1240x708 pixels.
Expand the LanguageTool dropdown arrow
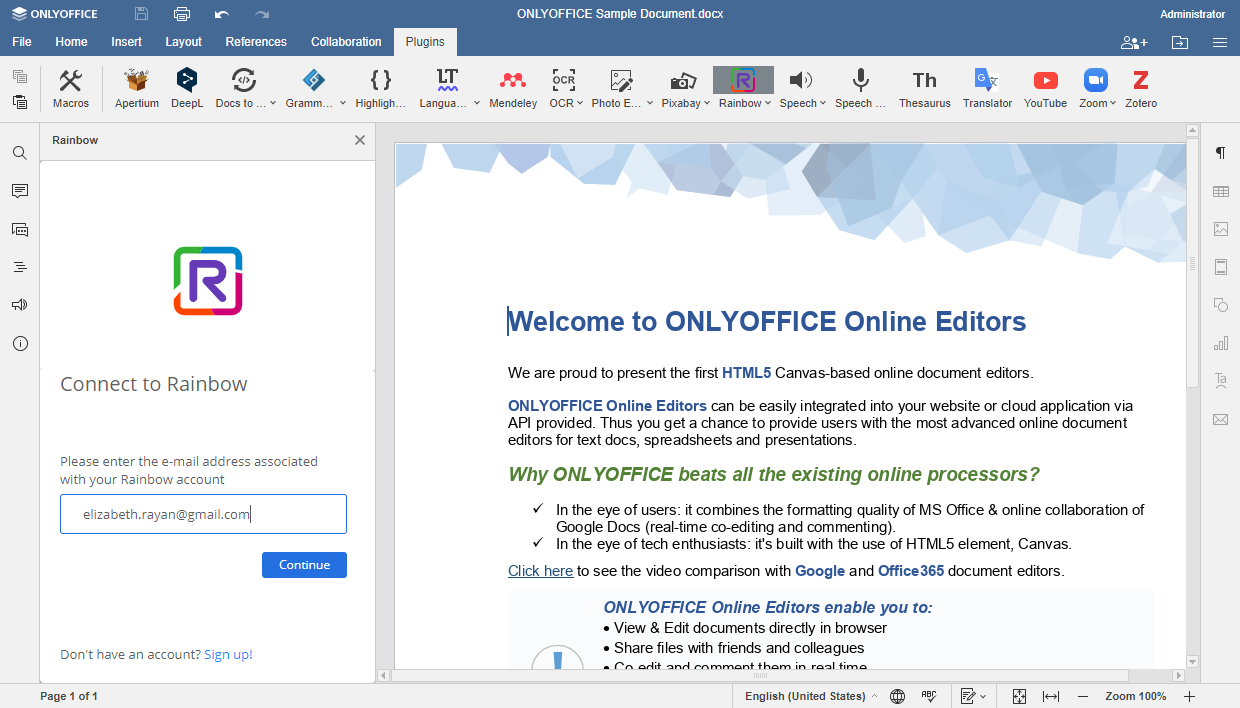point(477,103)
